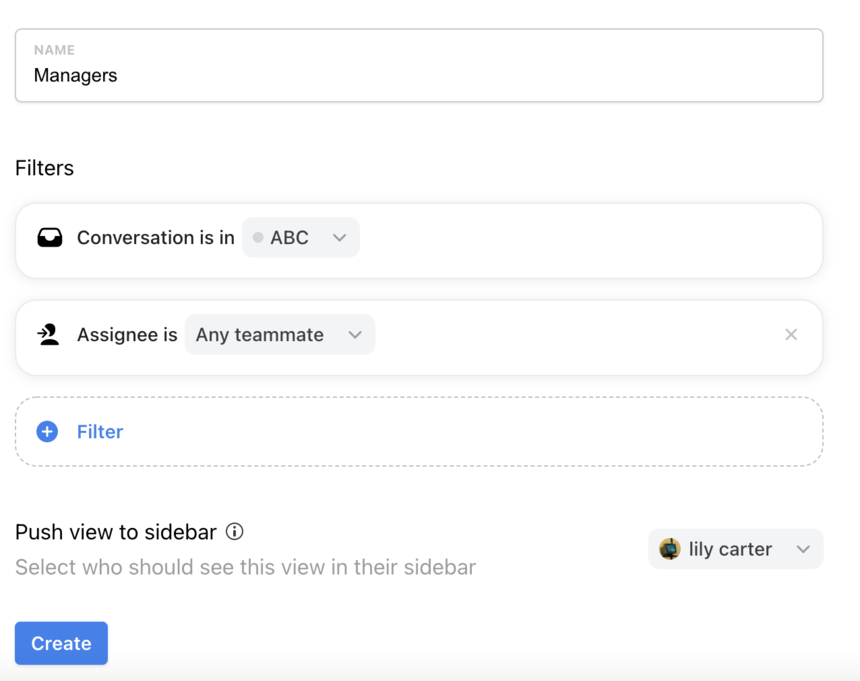Click the chevron beside Any teammate
860x681 pixels.
[x=355, y=335]
